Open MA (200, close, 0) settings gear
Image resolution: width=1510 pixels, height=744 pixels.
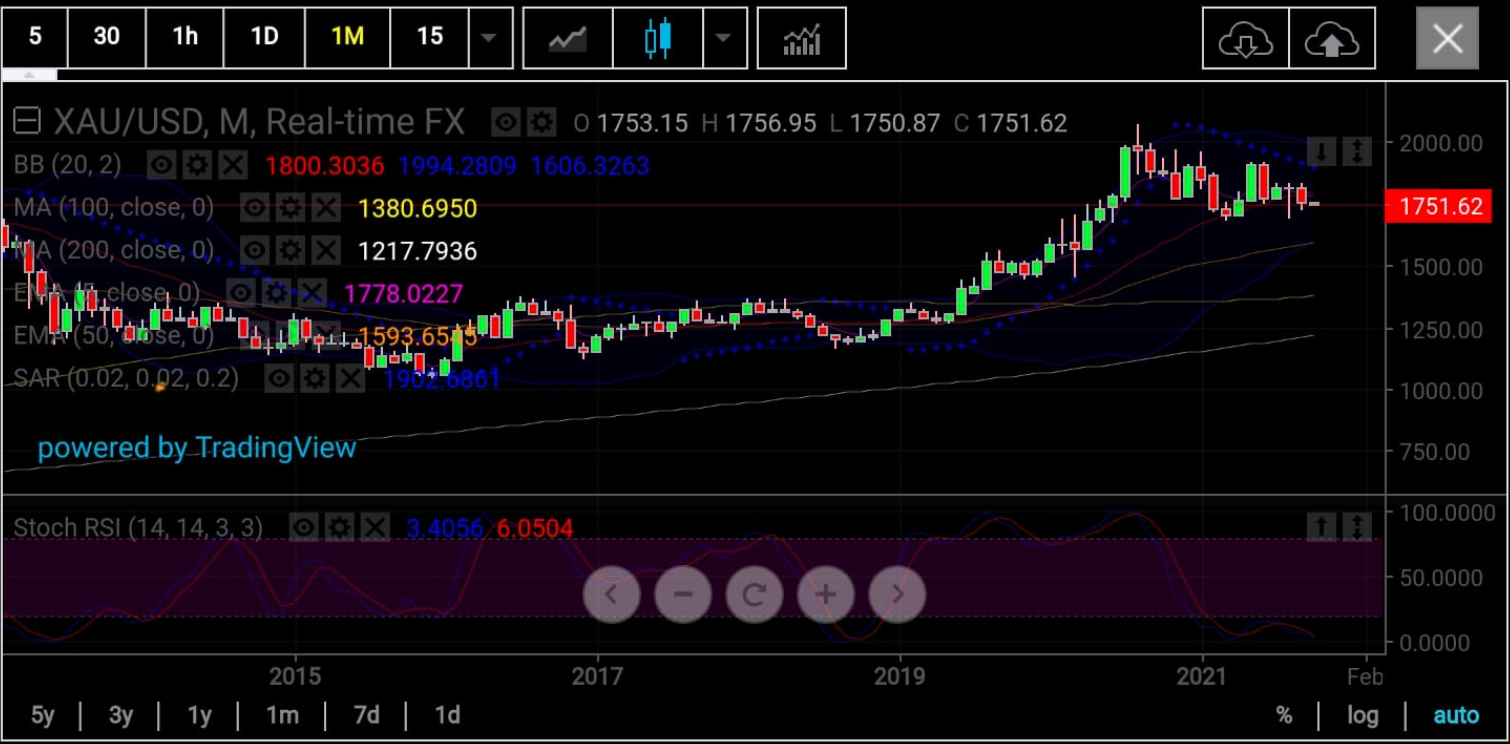click(x=290, y=250)
